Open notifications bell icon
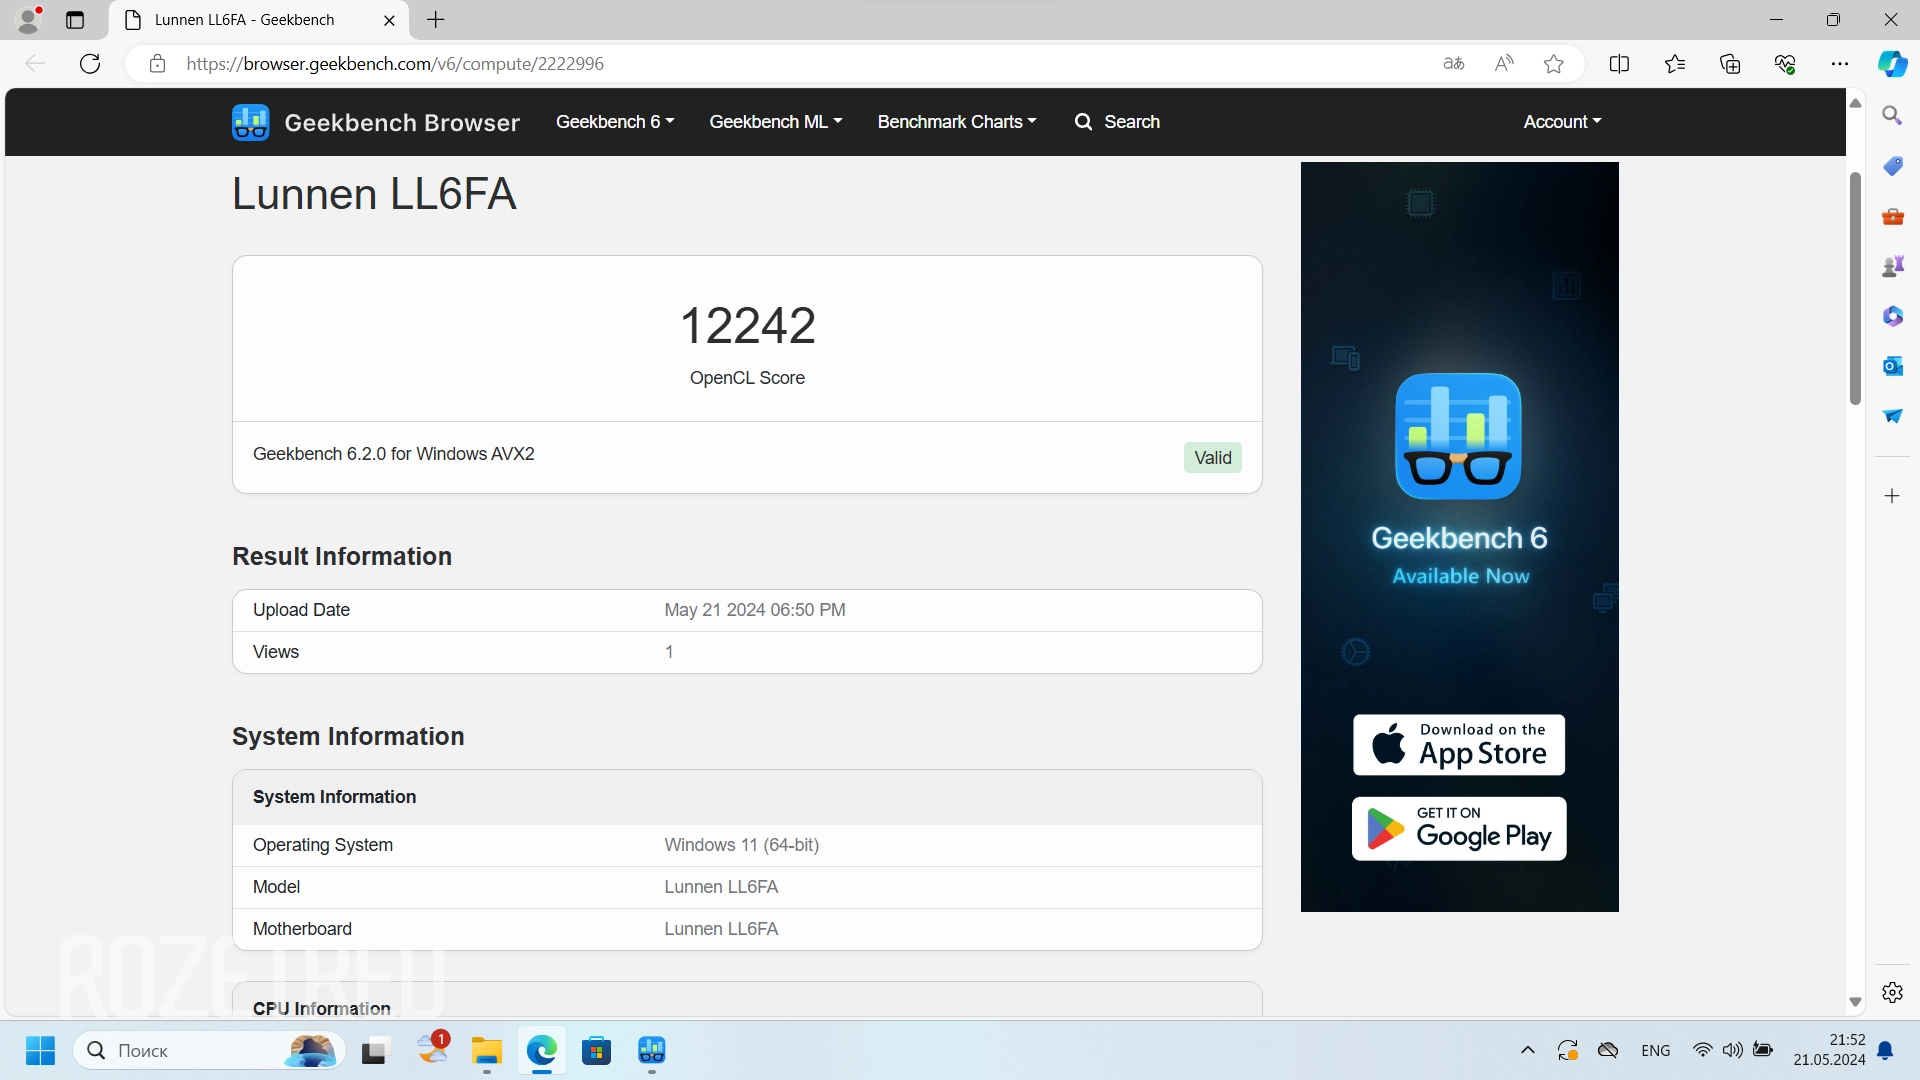 click(1885, 1051)
